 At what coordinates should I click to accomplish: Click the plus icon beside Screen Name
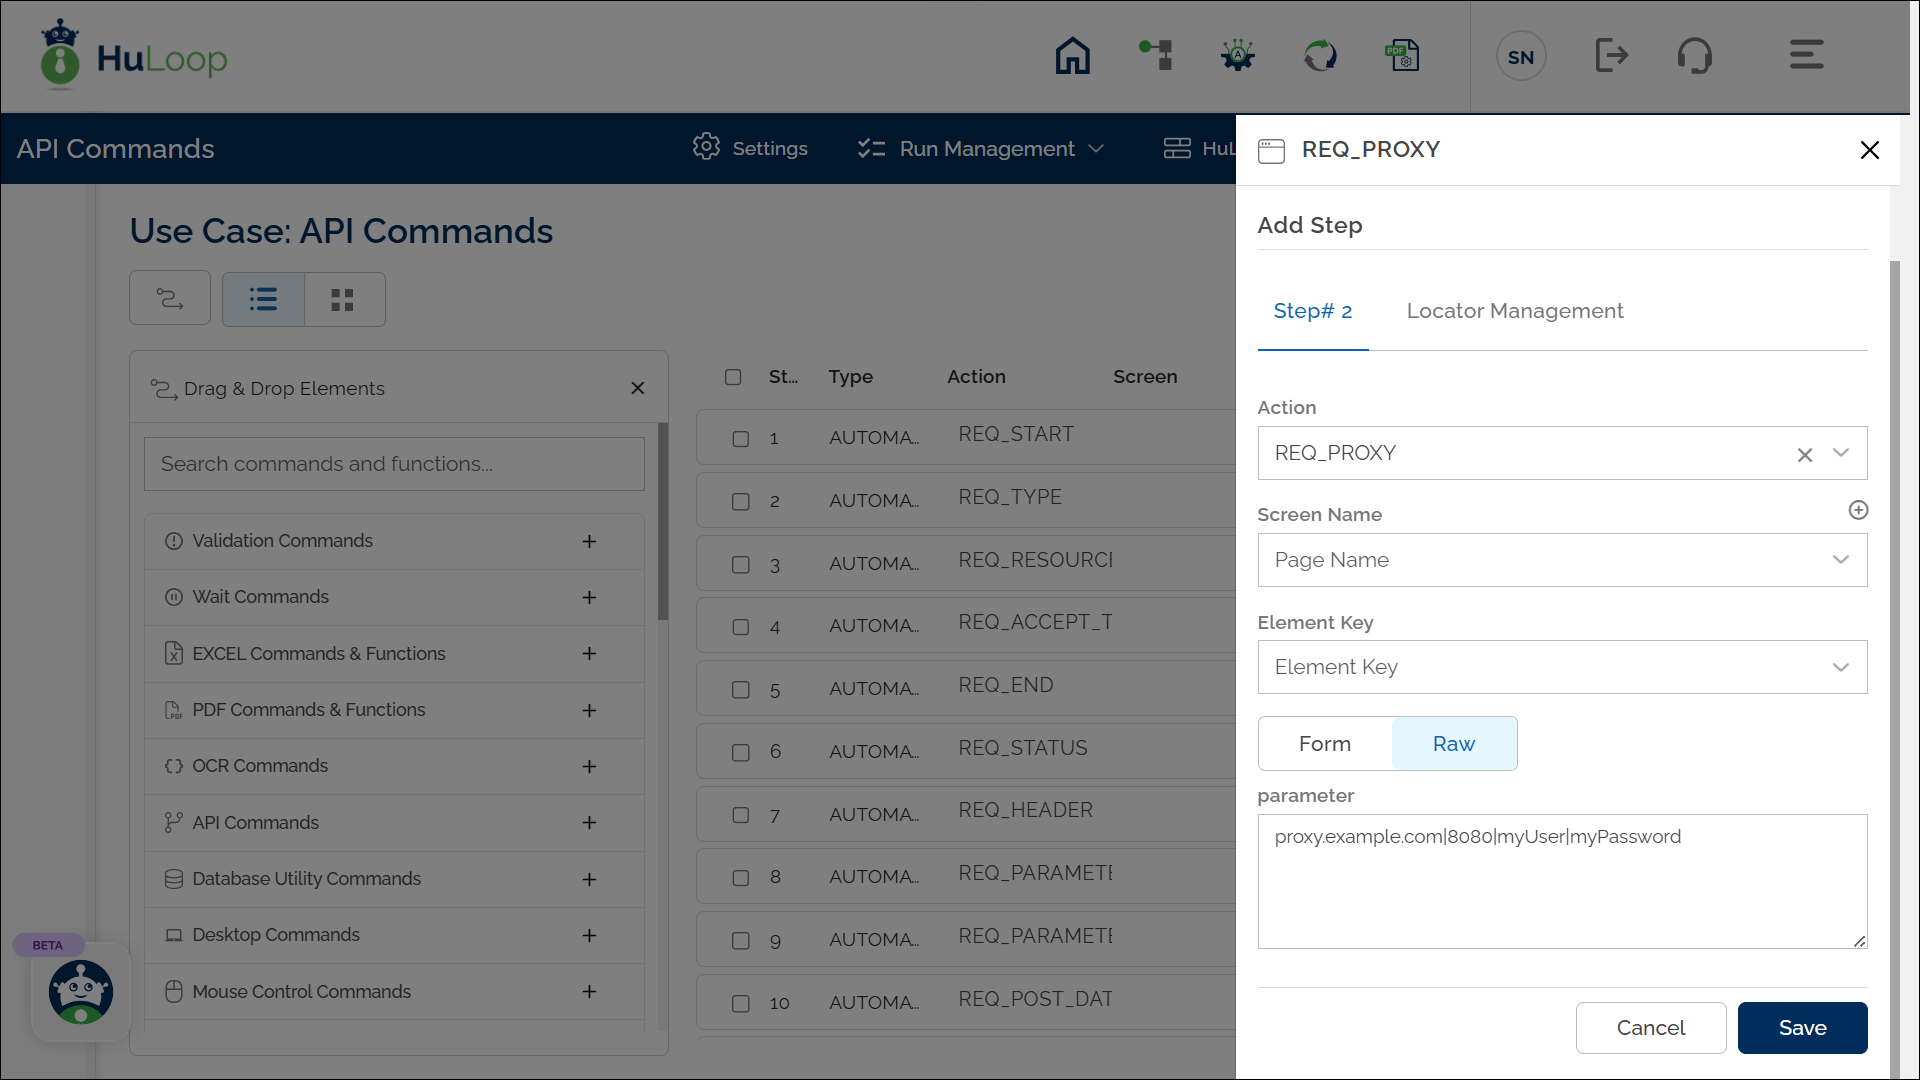1857,510
